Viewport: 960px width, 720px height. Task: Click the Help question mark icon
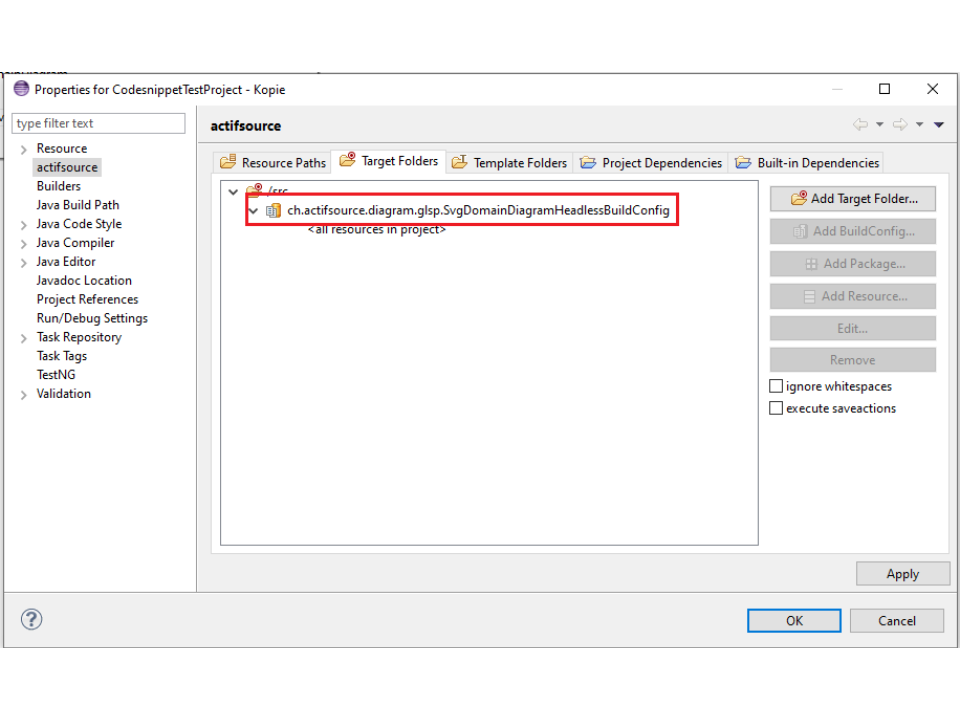click(32, 620)
